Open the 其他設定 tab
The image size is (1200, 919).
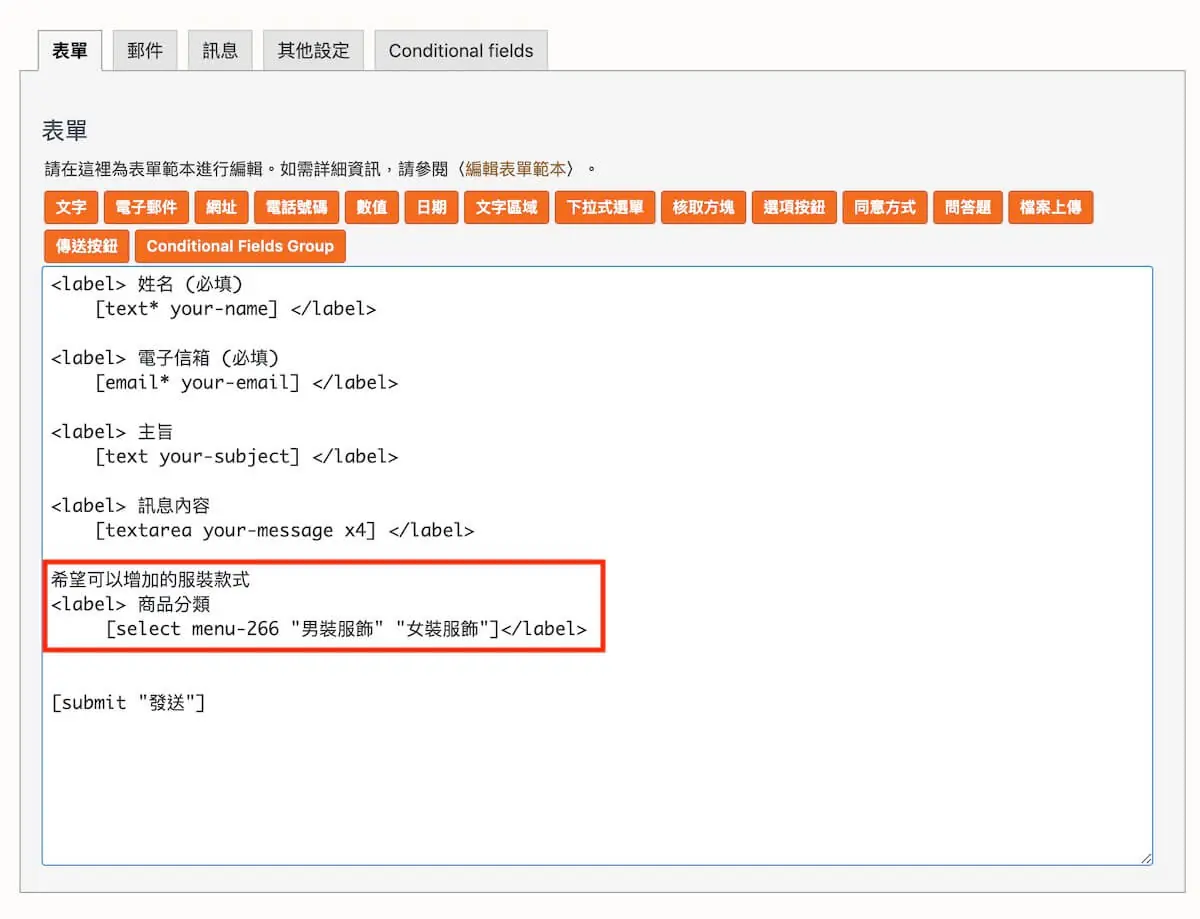[x=313, y=50]
